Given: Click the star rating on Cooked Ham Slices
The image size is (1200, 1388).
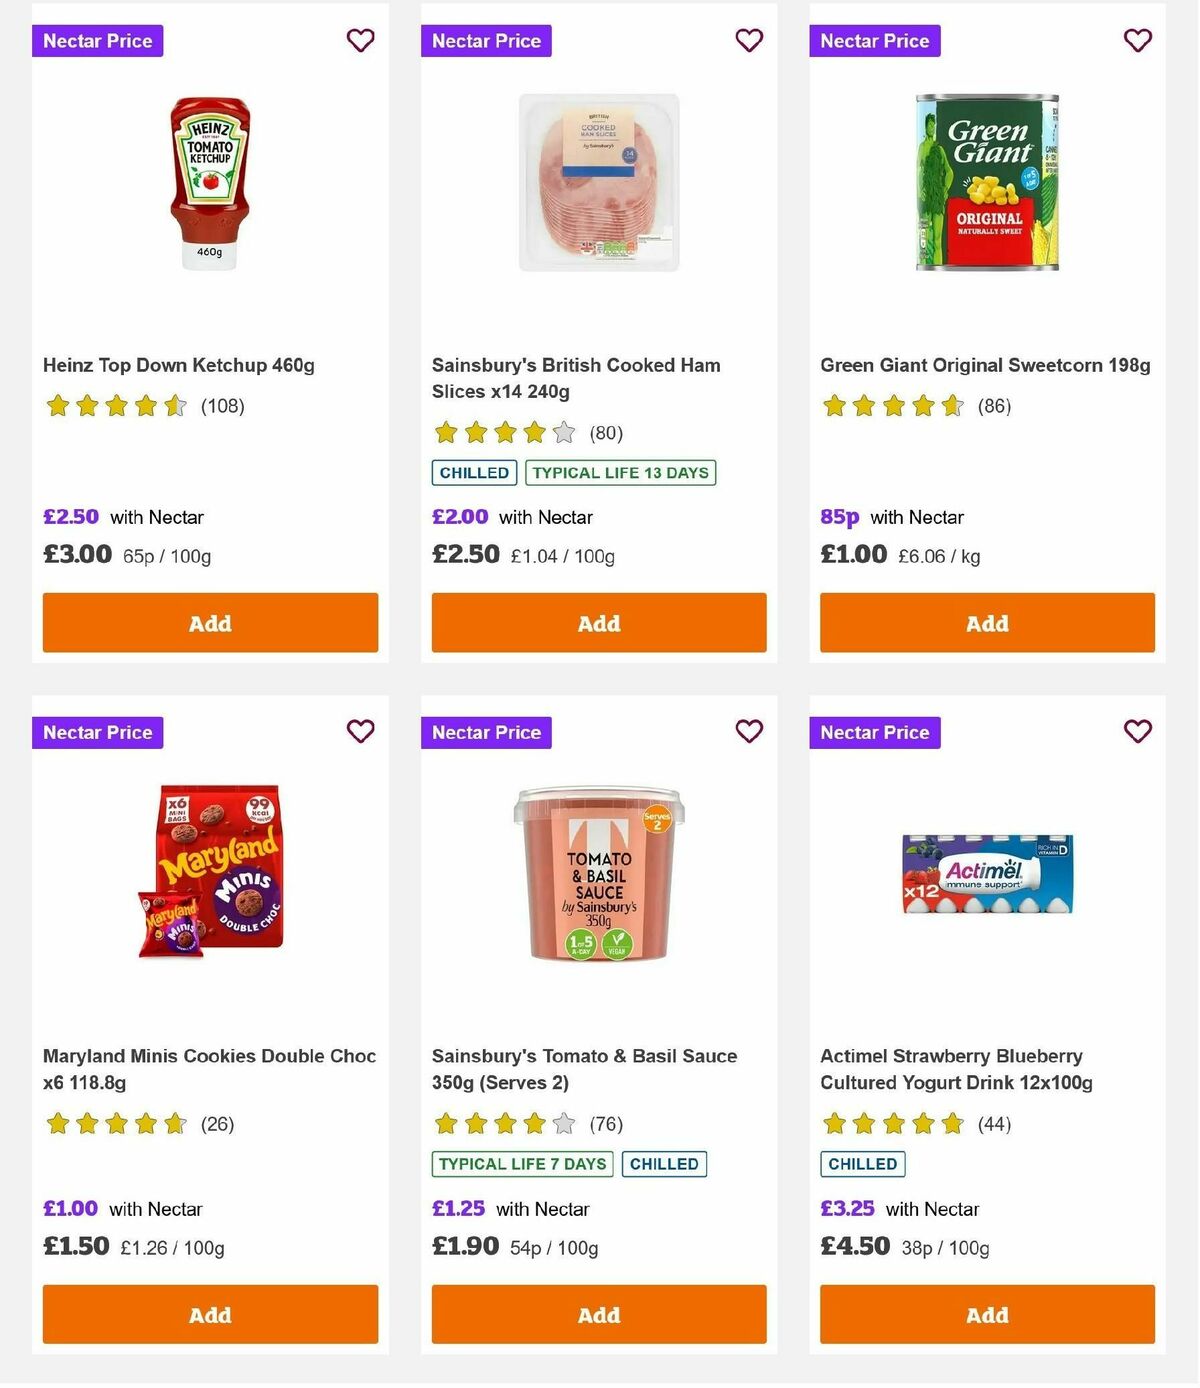Looking at the screenshot, I should tap(503, 433).
